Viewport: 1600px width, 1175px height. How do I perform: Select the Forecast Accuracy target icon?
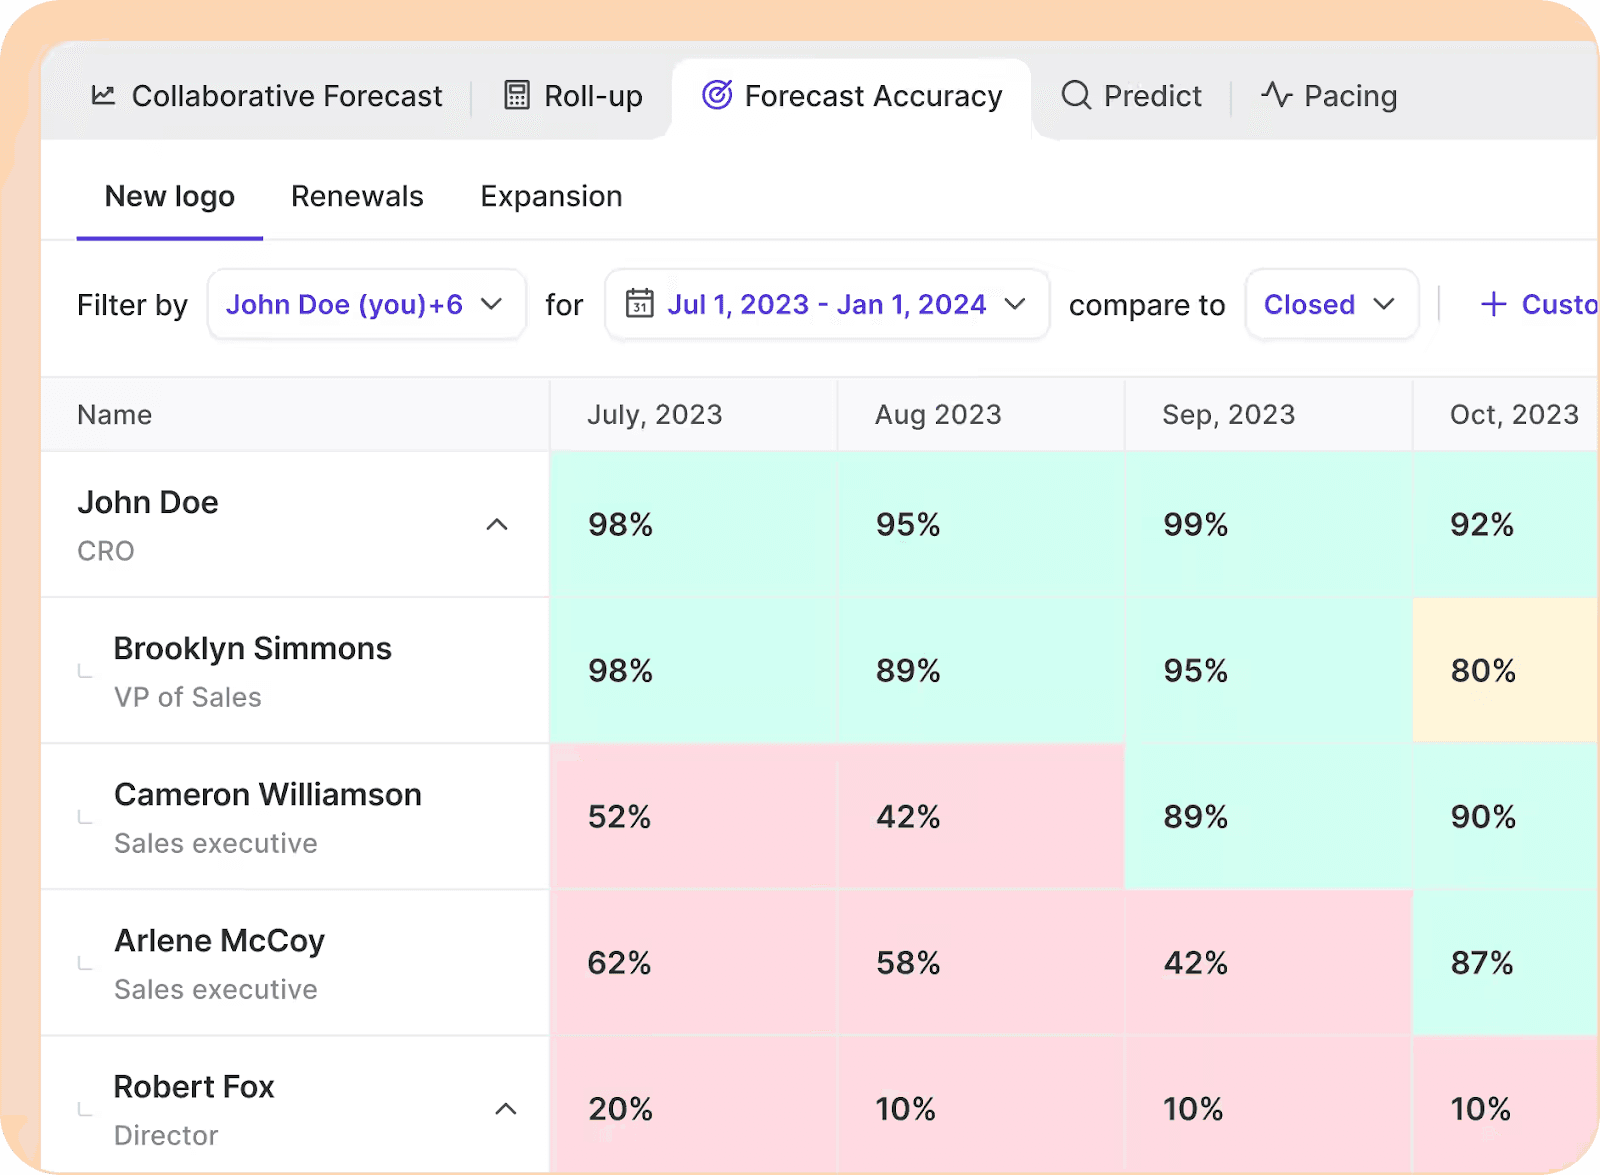(x=716, y=95)
